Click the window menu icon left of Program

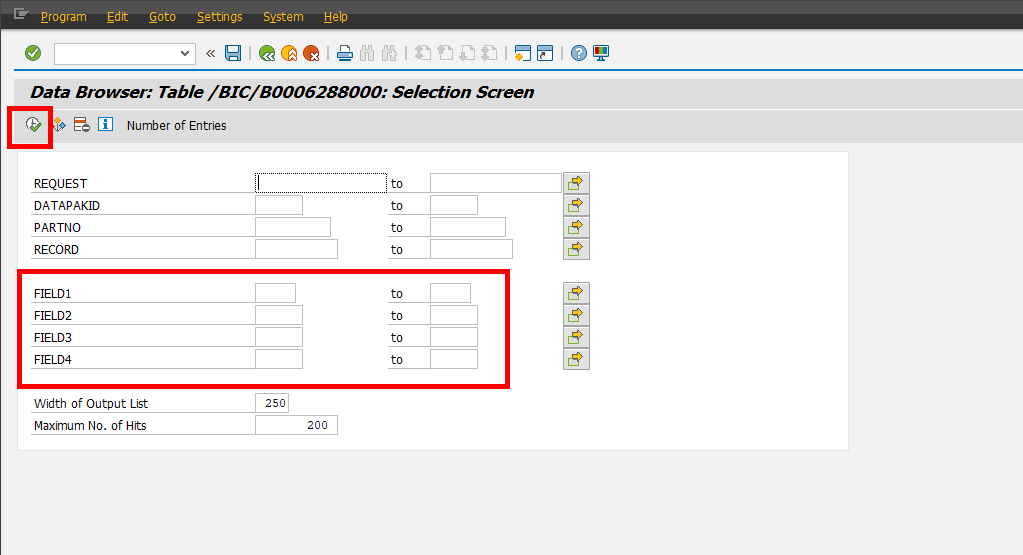20,14
